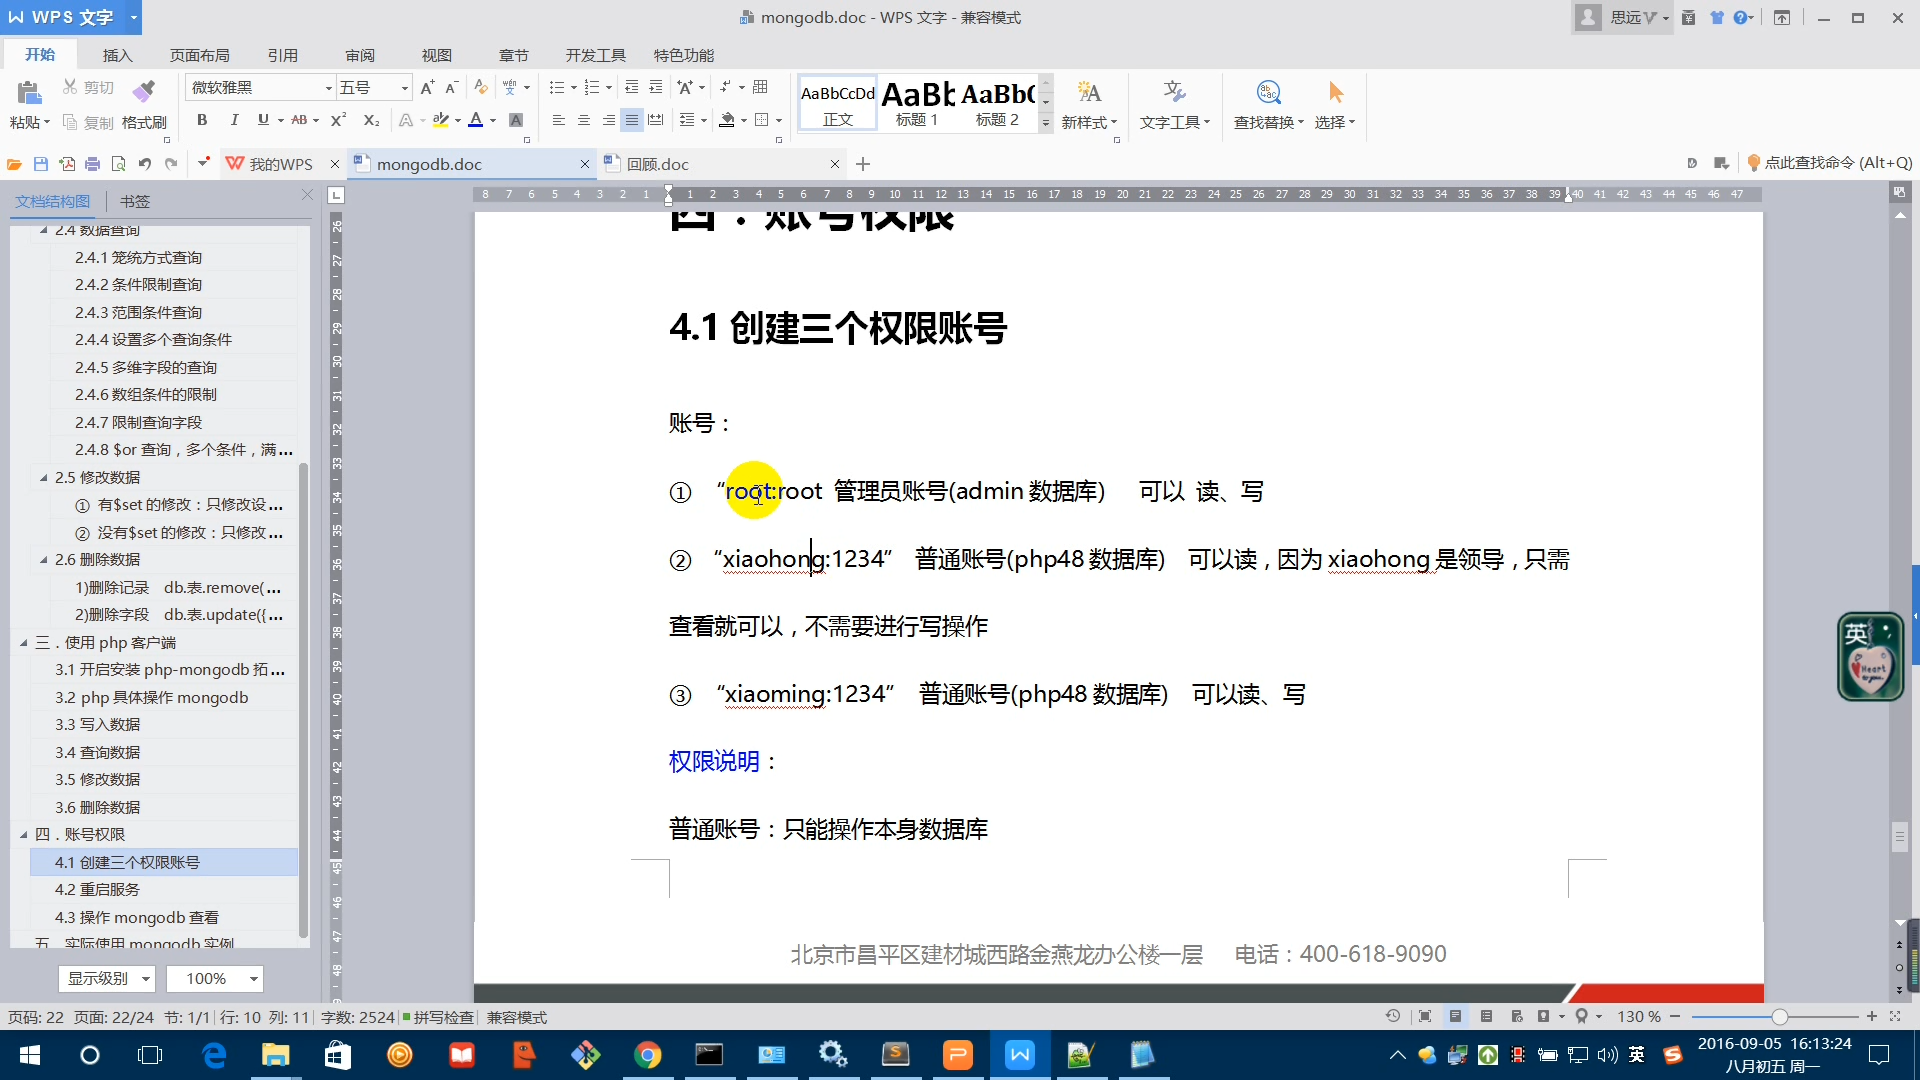
Task: Toggle bold formatting in ribbon
Action: [202, 120]
